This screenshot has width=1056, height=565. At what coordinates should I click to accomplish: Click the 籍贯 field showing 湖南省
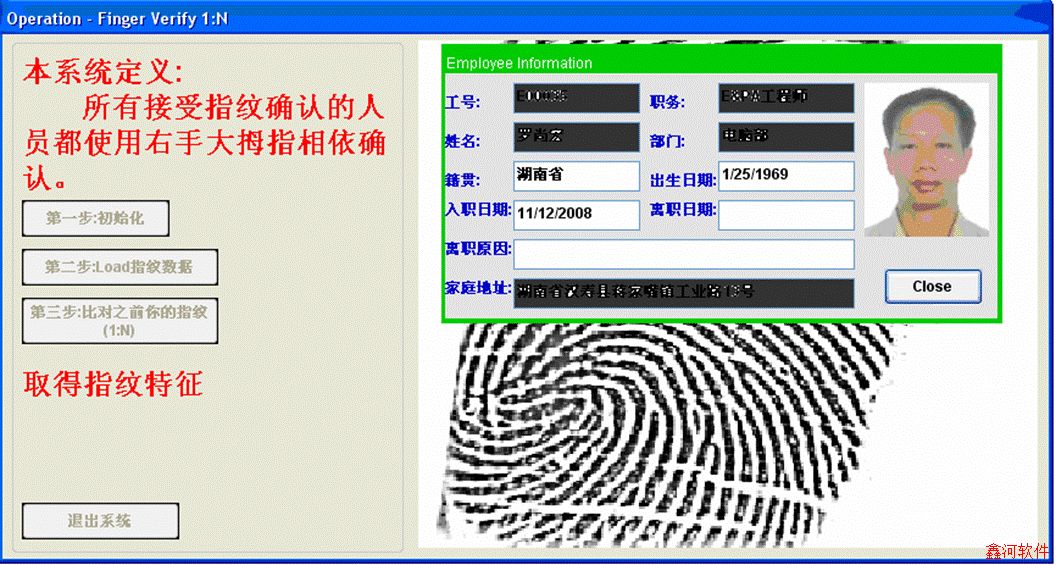576,176
